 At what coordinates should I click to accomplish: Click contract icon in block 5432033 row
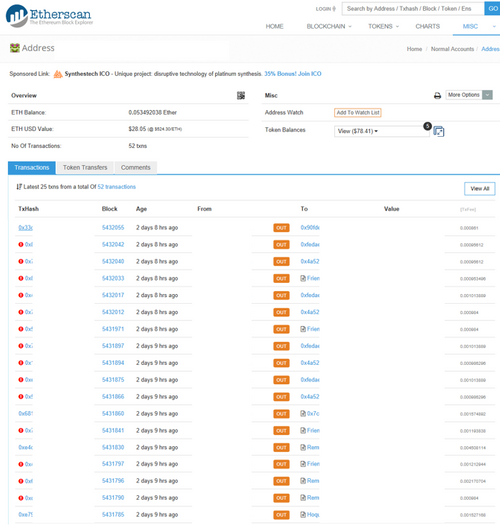pyautogui.click(x=303, y=278)
